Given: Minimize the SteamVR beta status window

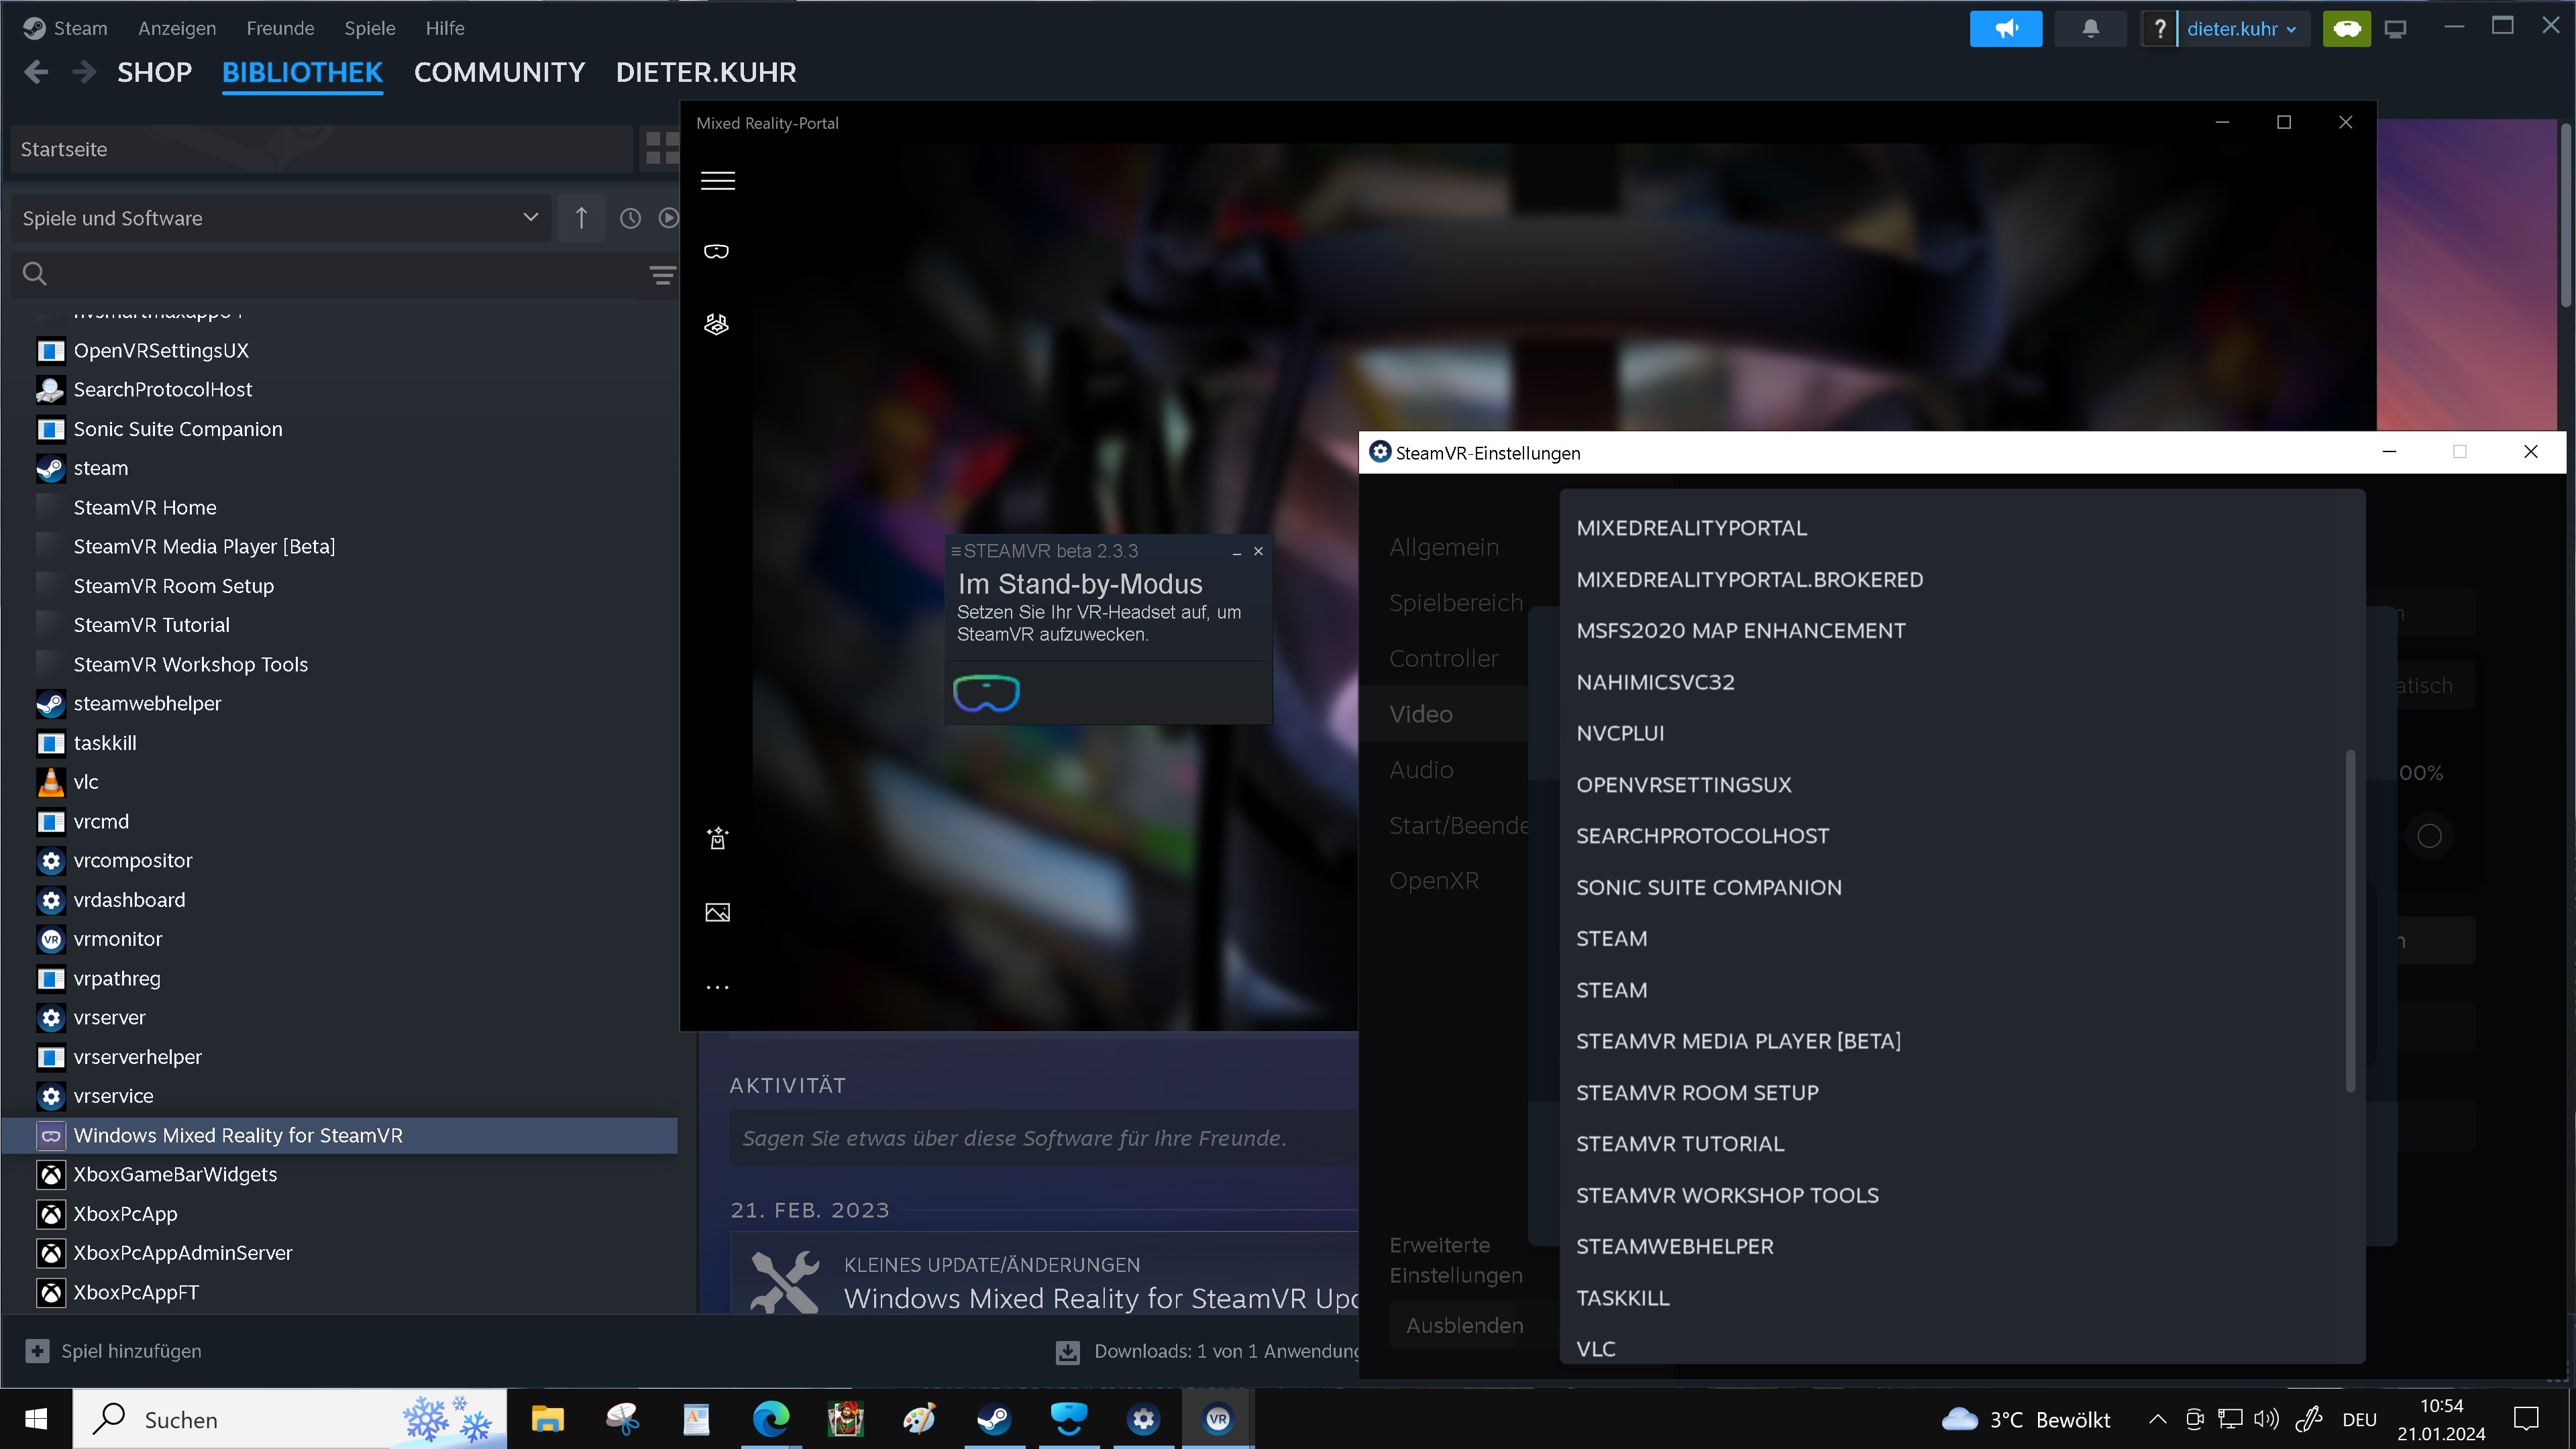Looking at the screenshot, I should [1237, 552].
